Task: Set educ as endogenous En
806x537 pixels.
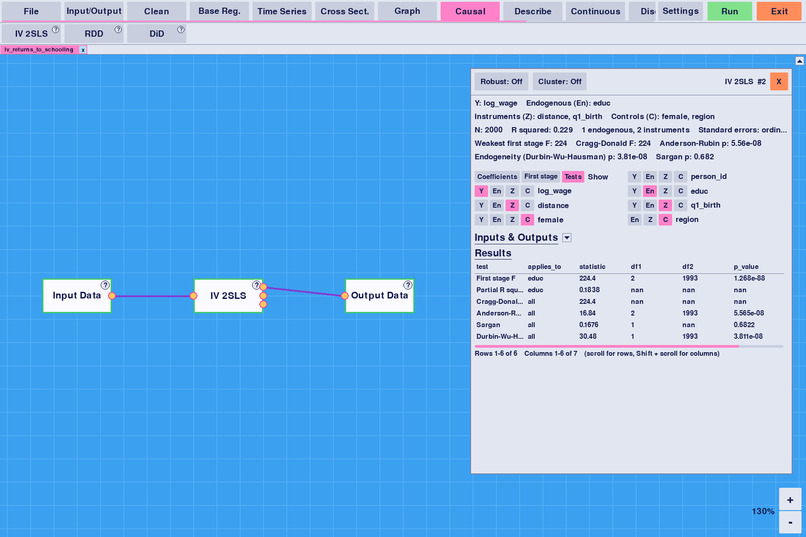Action: pos(650,191)
